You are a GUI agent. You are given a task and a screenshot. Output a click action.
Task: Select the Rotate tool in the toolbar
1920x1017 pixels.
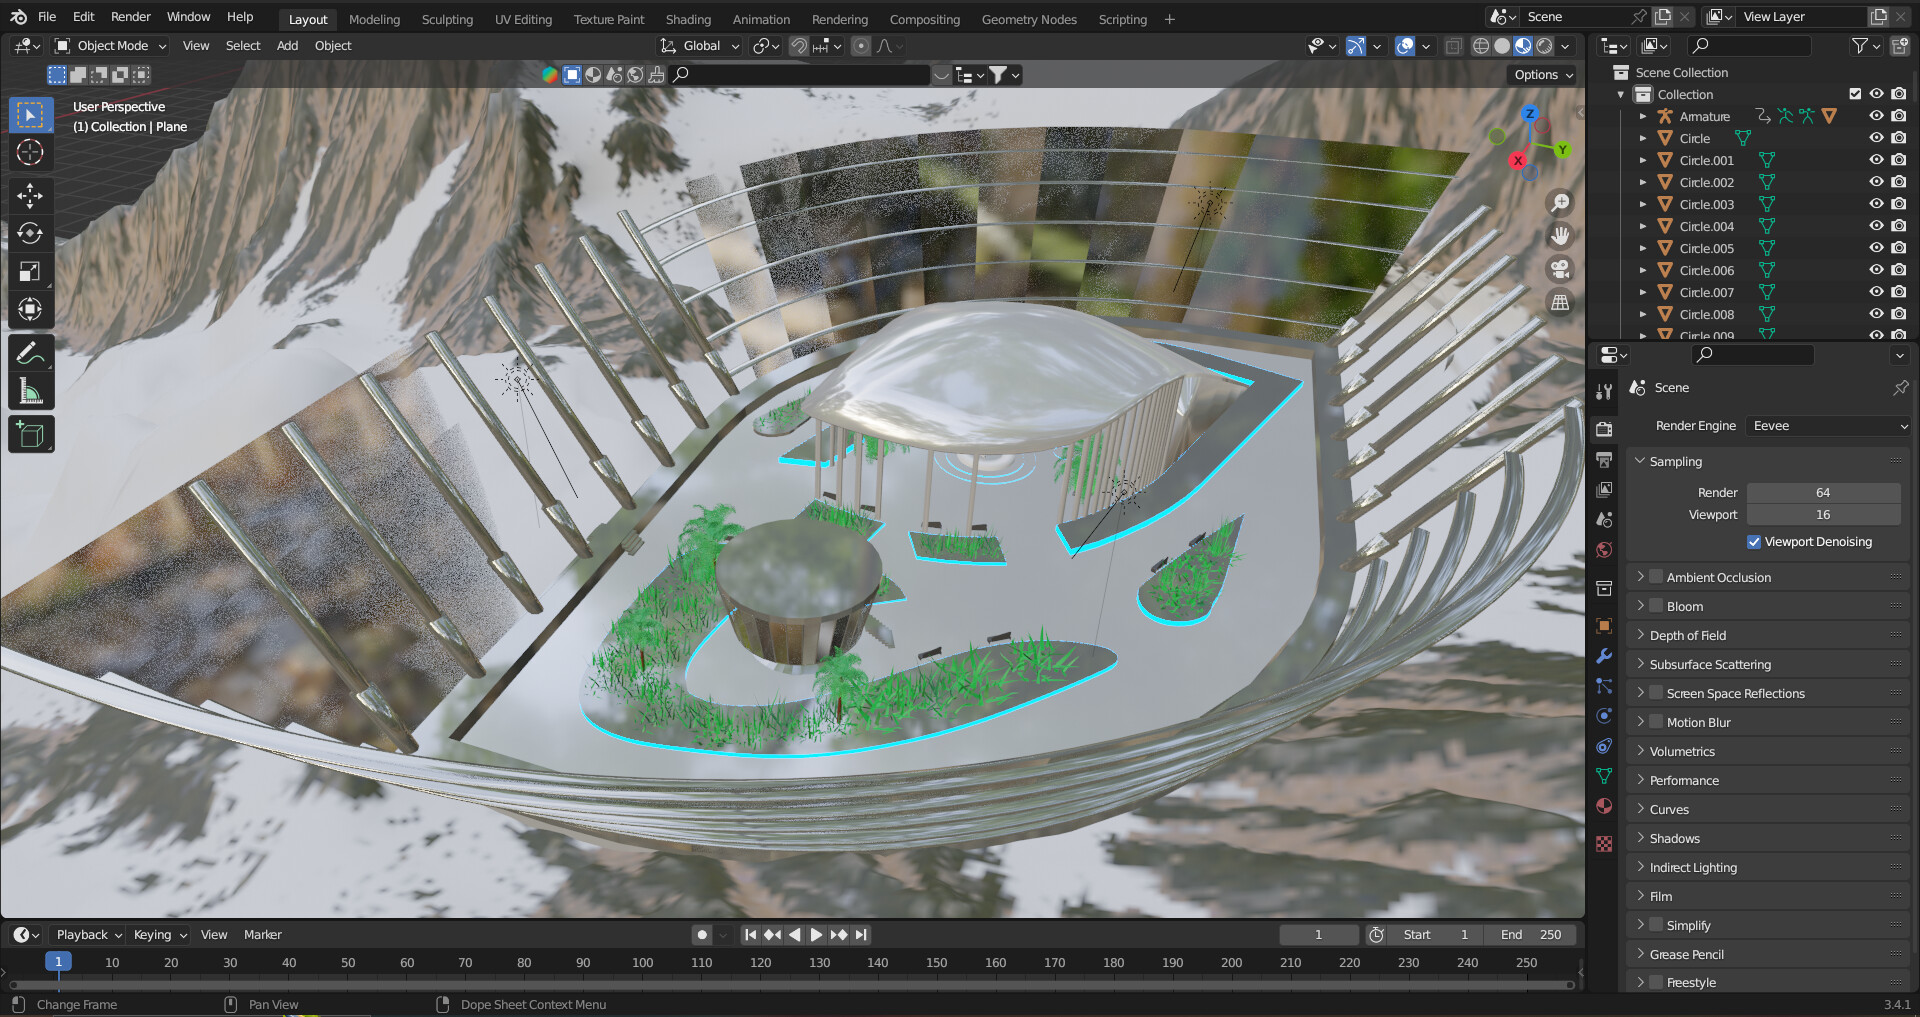30,233
